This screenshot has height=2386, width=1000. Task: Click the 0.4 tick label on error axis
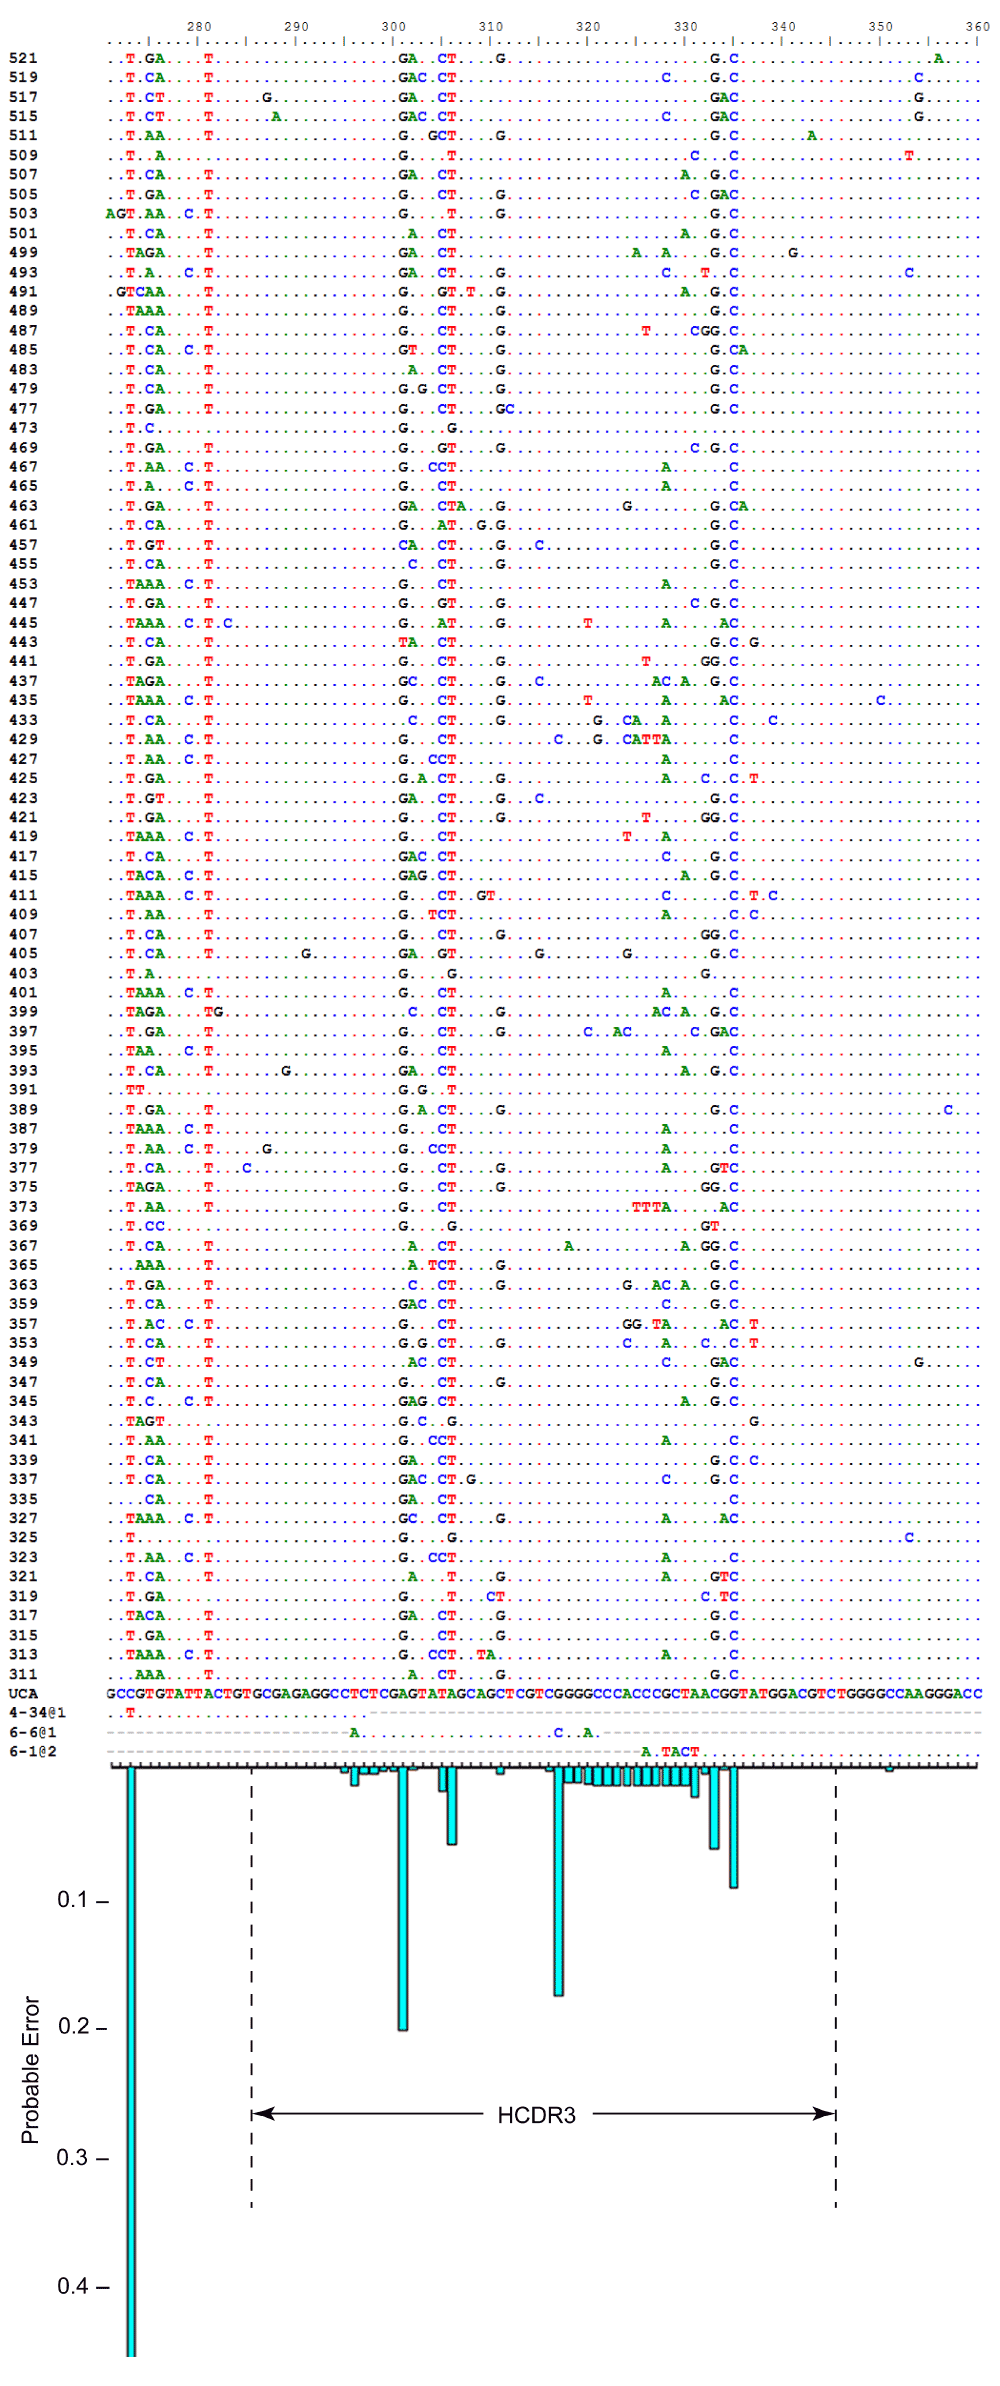(x=73, y=2286)
